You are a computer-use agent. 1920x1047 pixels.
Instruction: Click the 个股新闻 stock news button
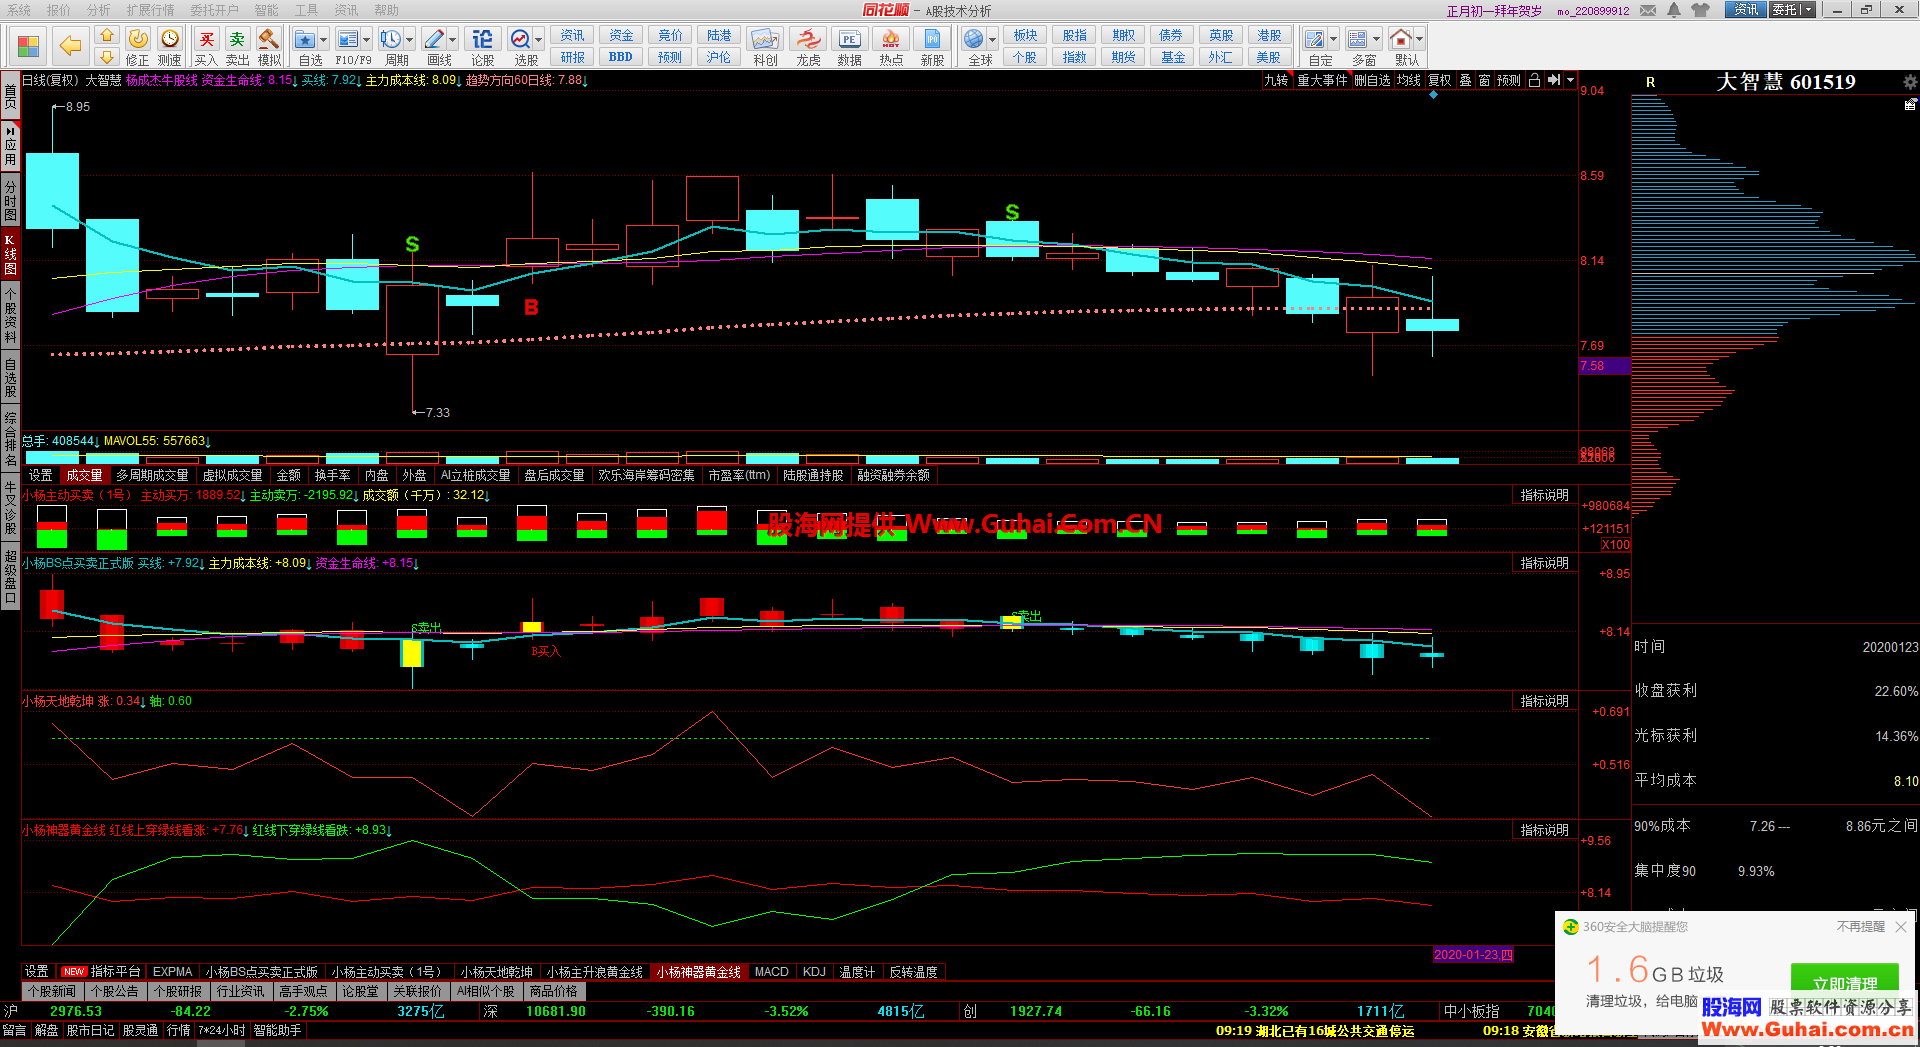pyautogui.click(x=52, y=992)
